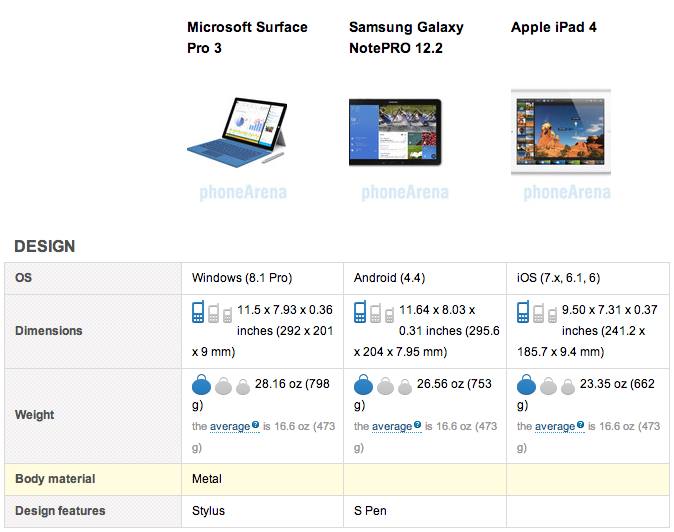The height and width of the screenshot is (532, 674).
Task: Click the blue weight icon for Galaxy NotePRO
Action: pos(363,387)
